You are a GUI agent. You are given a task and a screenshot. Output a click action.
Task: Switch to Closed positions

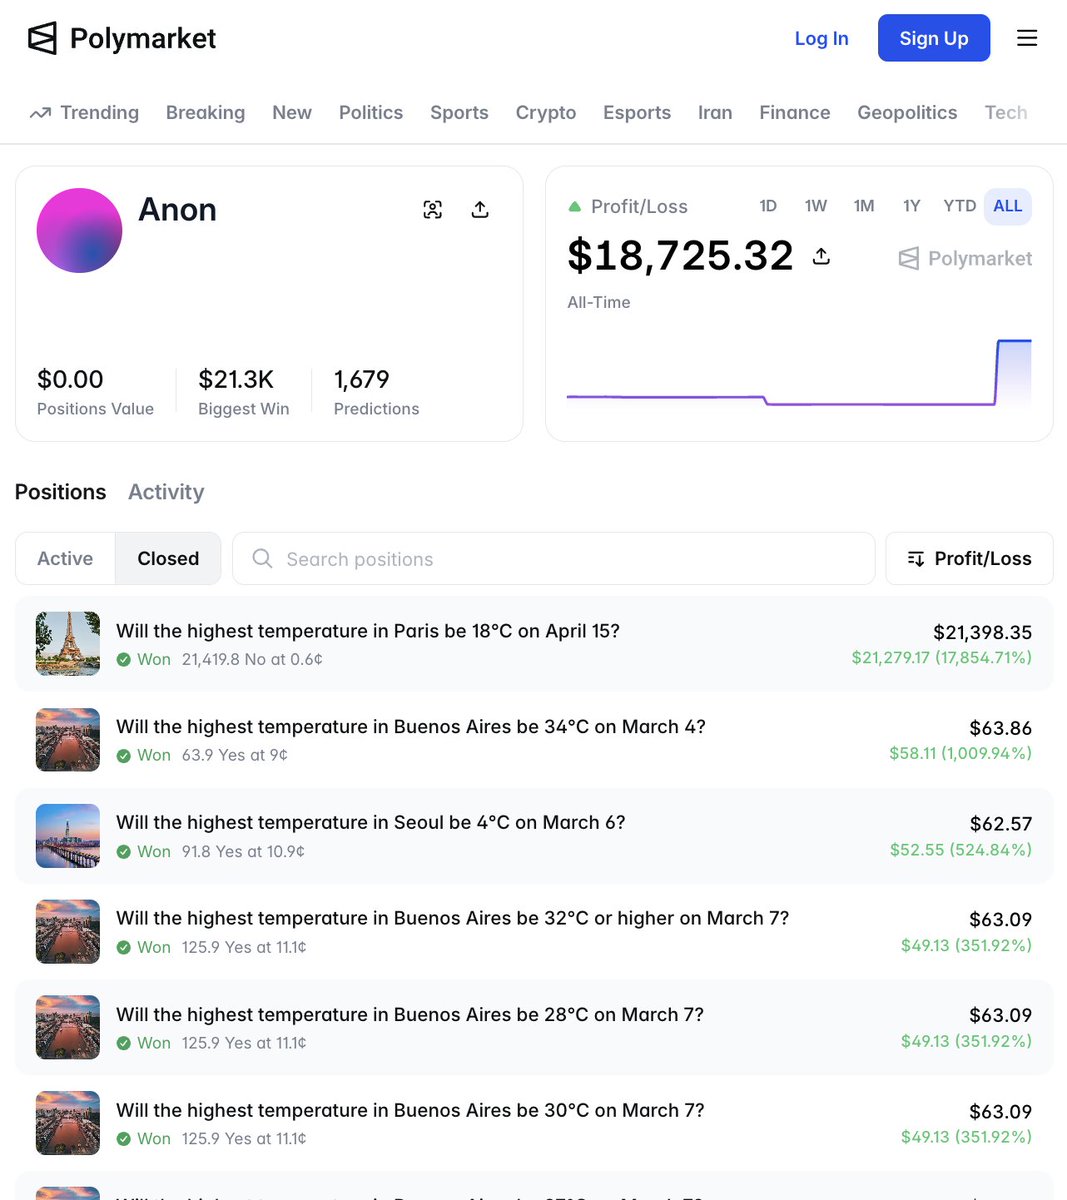[x=168, y=558]
